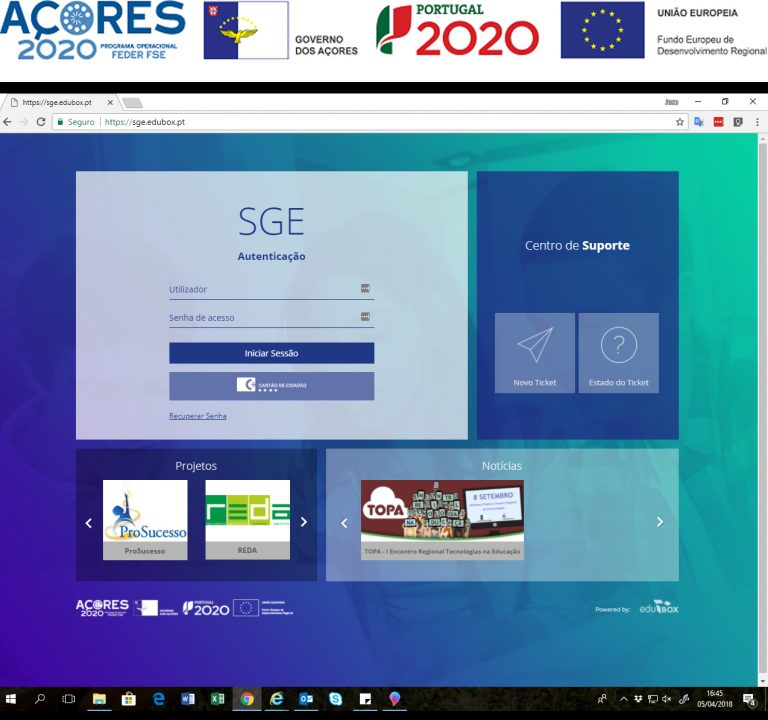Click the Recuperar Senha link
Image resolution: width=768 pixels, height=720 pixels.
tap(197, 416)
